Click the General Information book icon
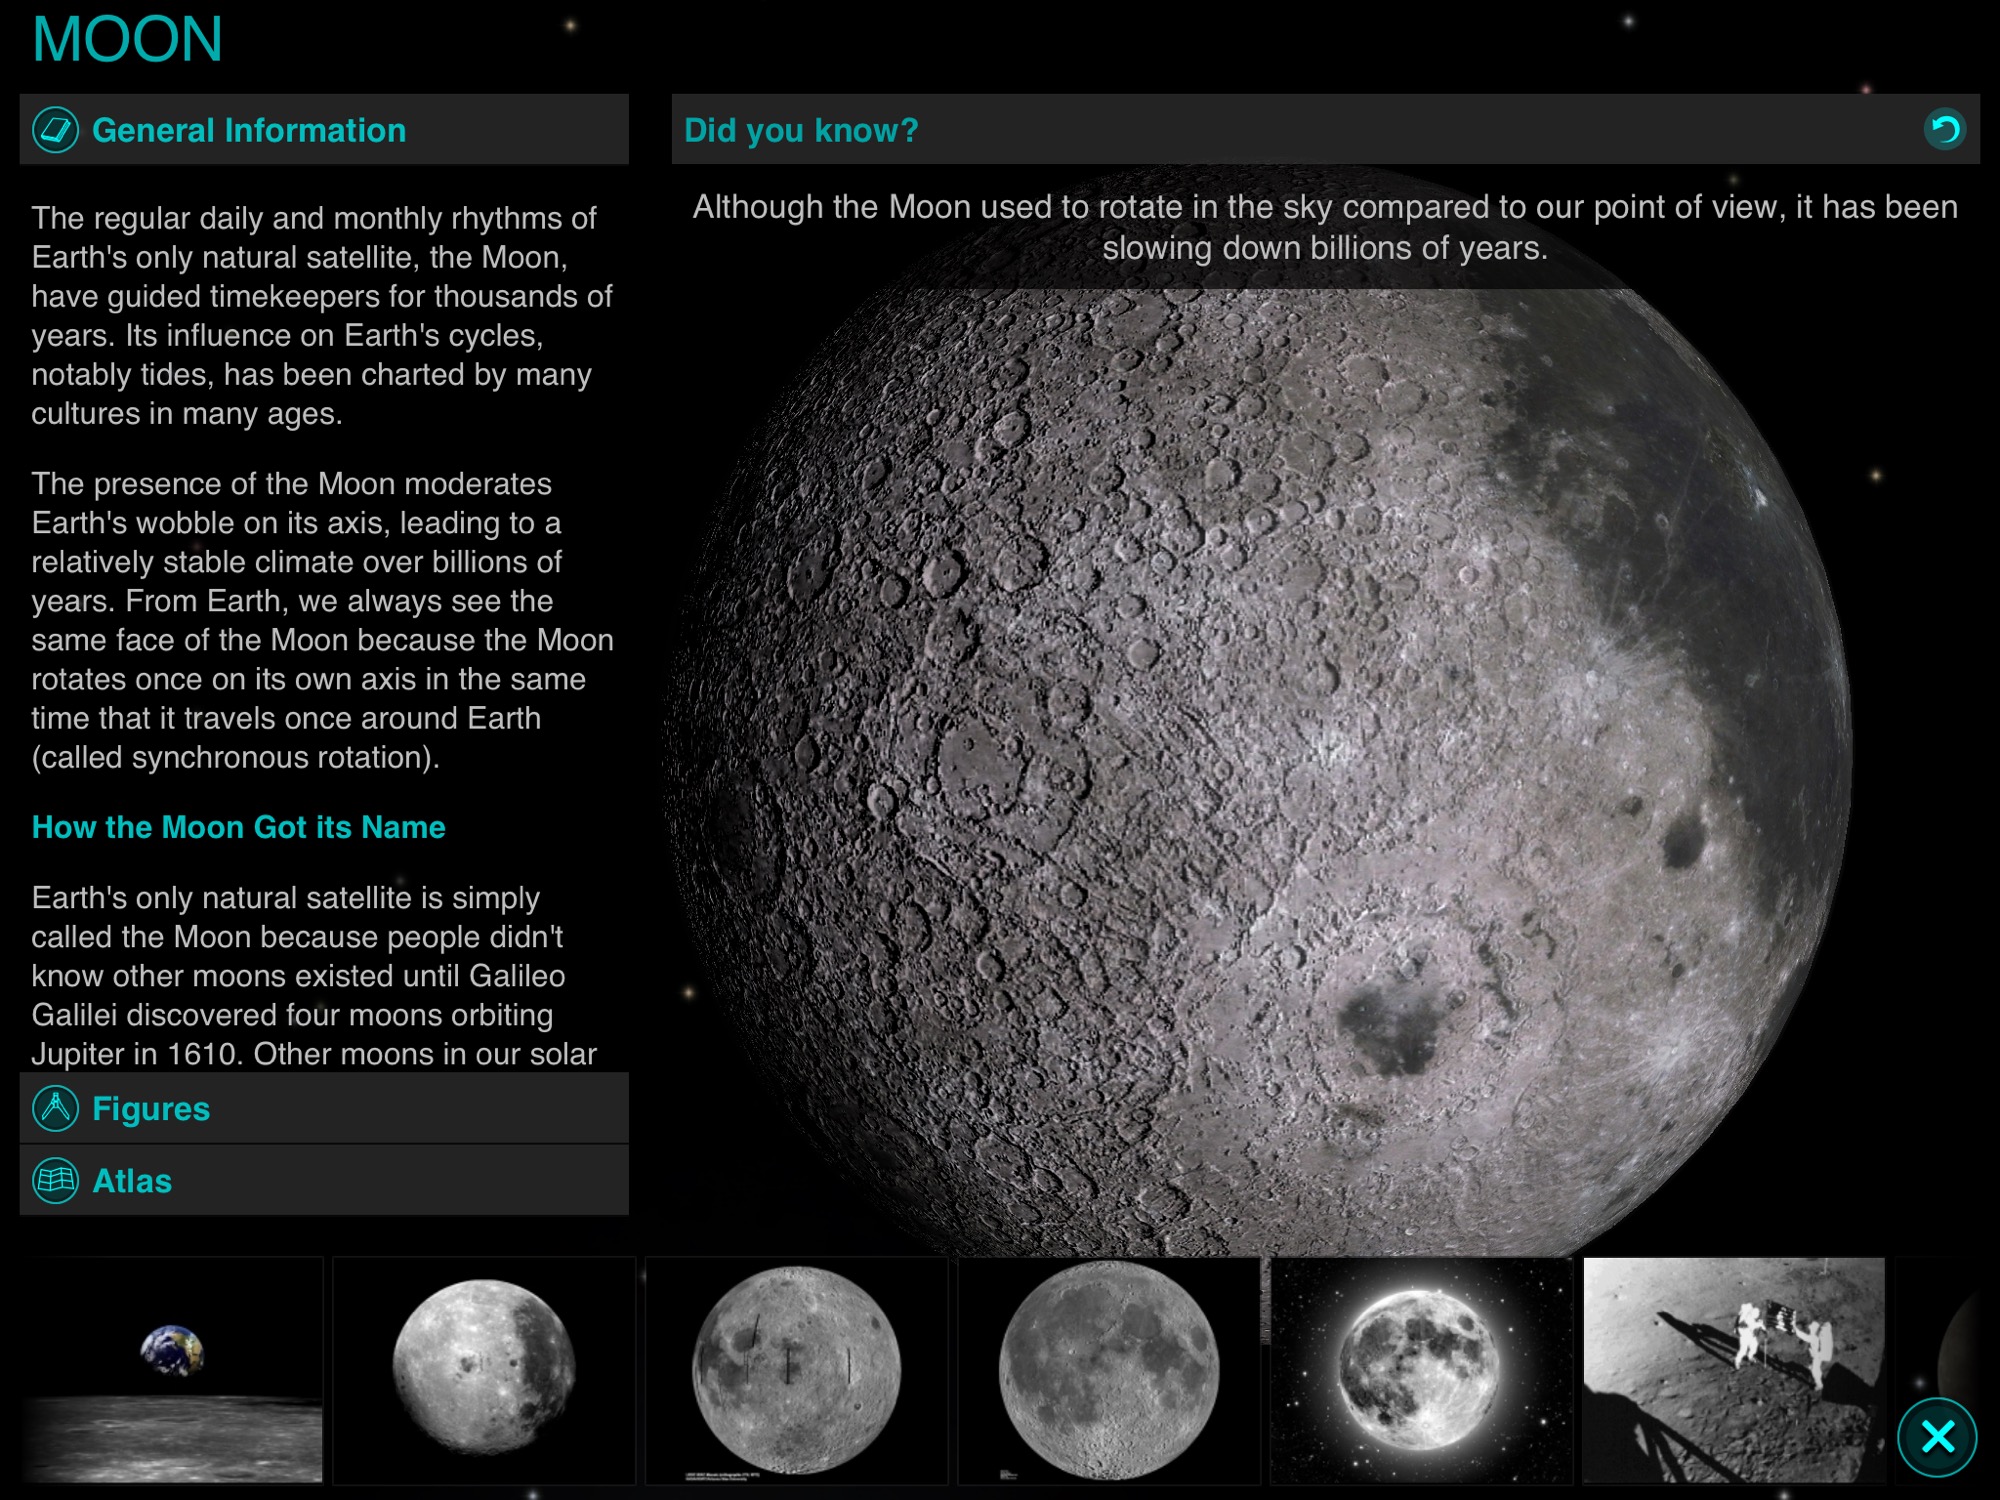 [x=56, y=130]
